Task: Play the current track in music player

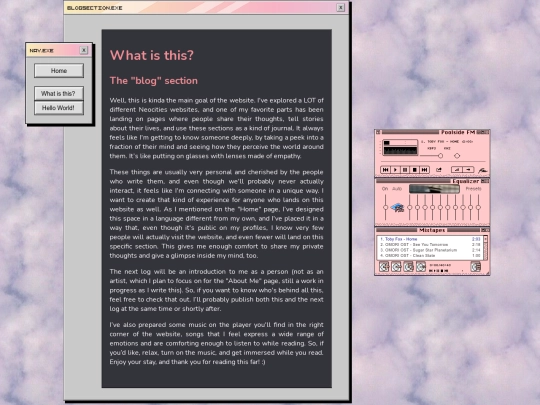Action: [395, 169]
